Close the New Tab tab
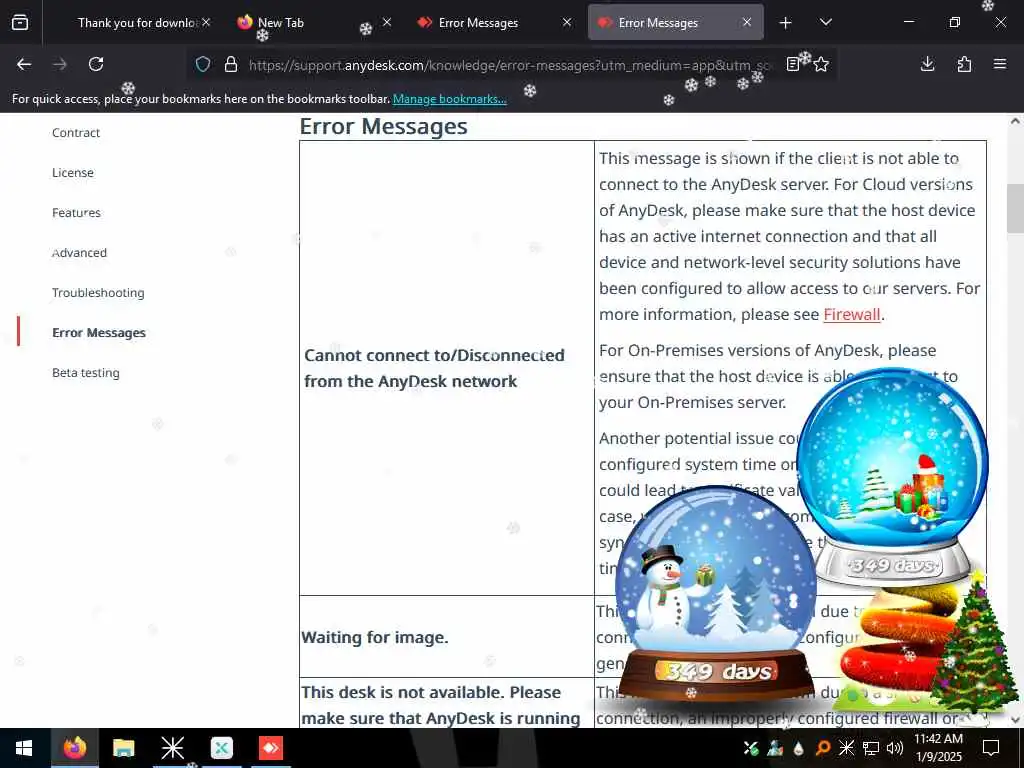 (x=387, y=22)
